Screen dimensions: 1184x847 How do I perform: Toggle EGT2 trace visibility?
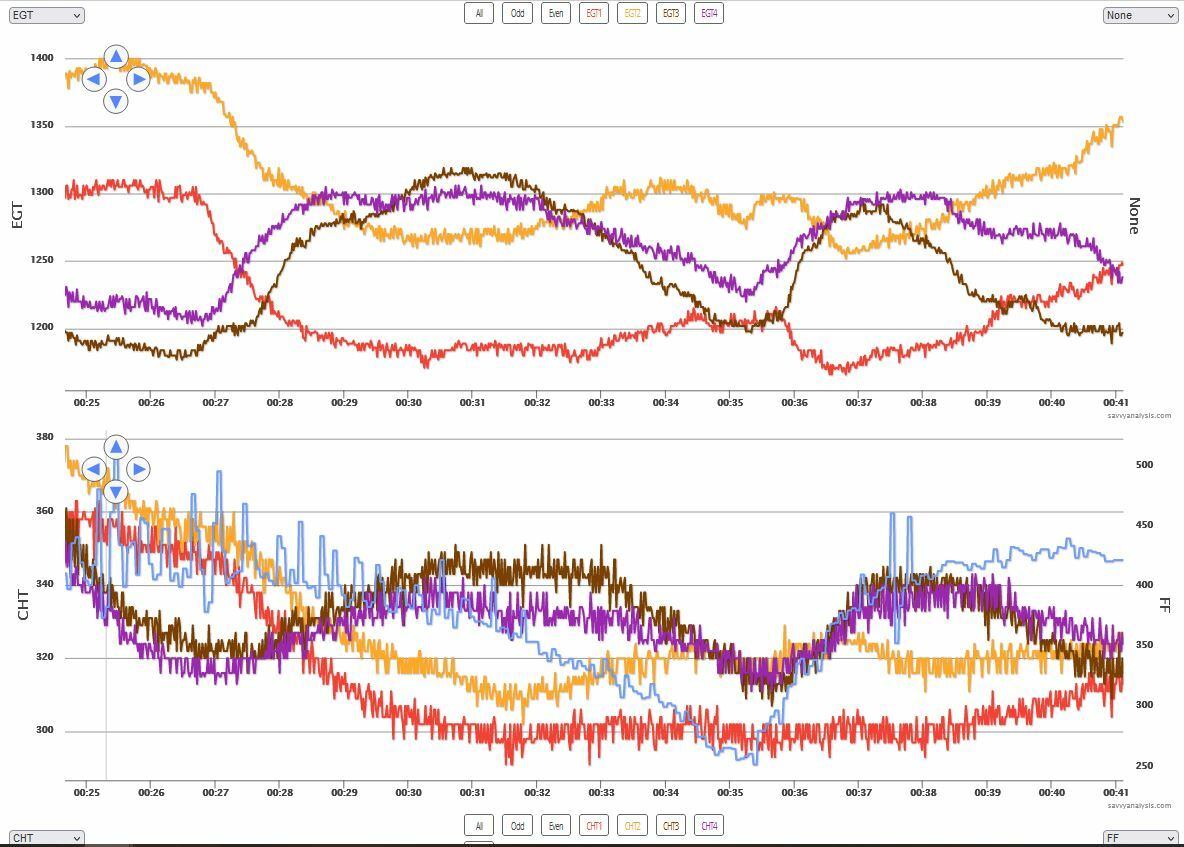[632, 13]
